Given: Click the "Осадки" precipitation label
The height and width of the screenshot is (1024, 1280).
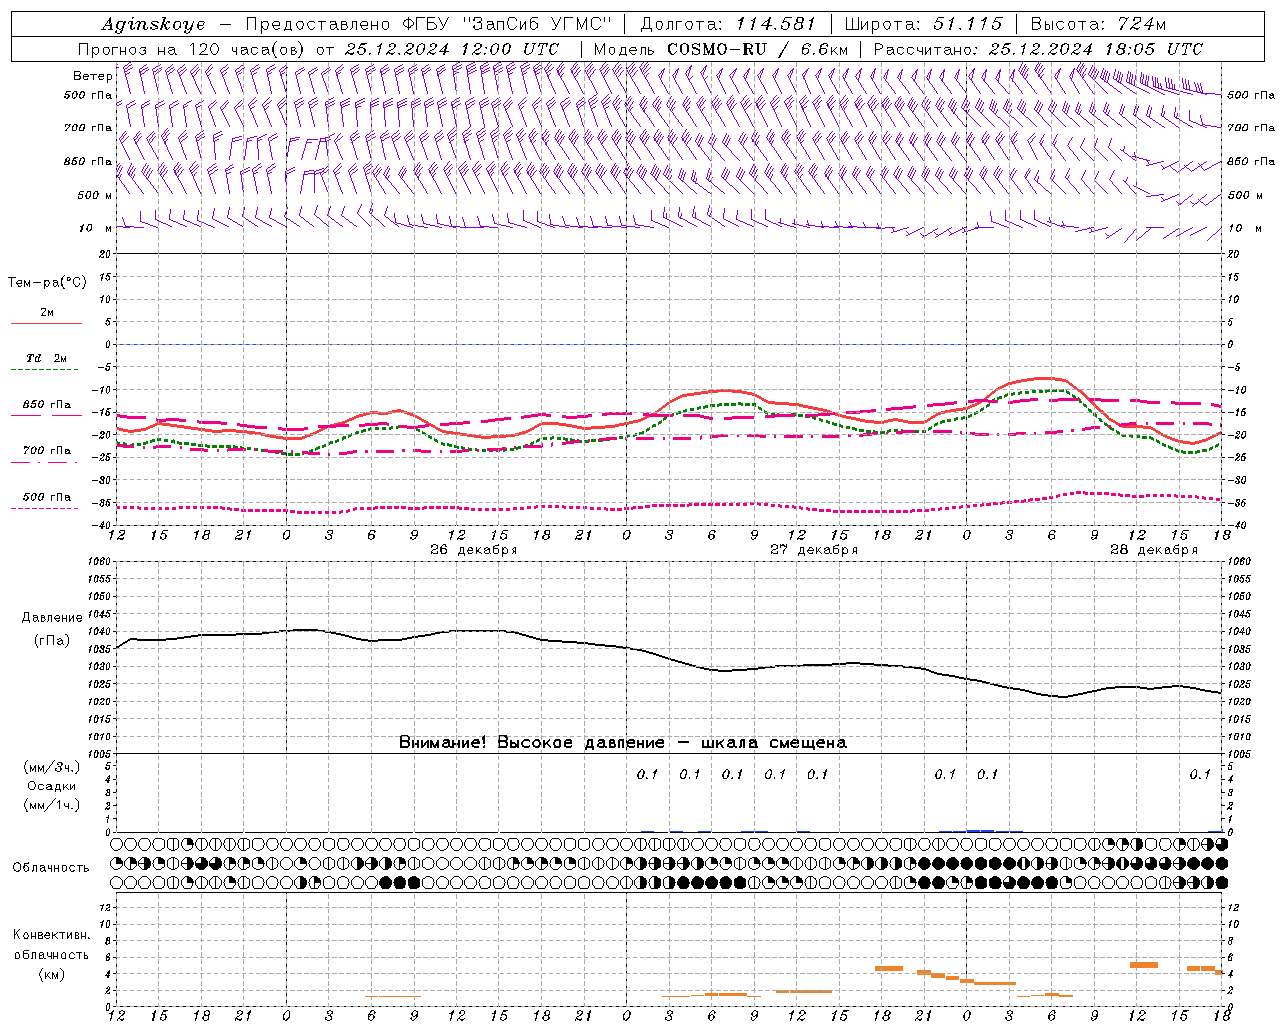Looking at the screenshot, I should (51, 786).
